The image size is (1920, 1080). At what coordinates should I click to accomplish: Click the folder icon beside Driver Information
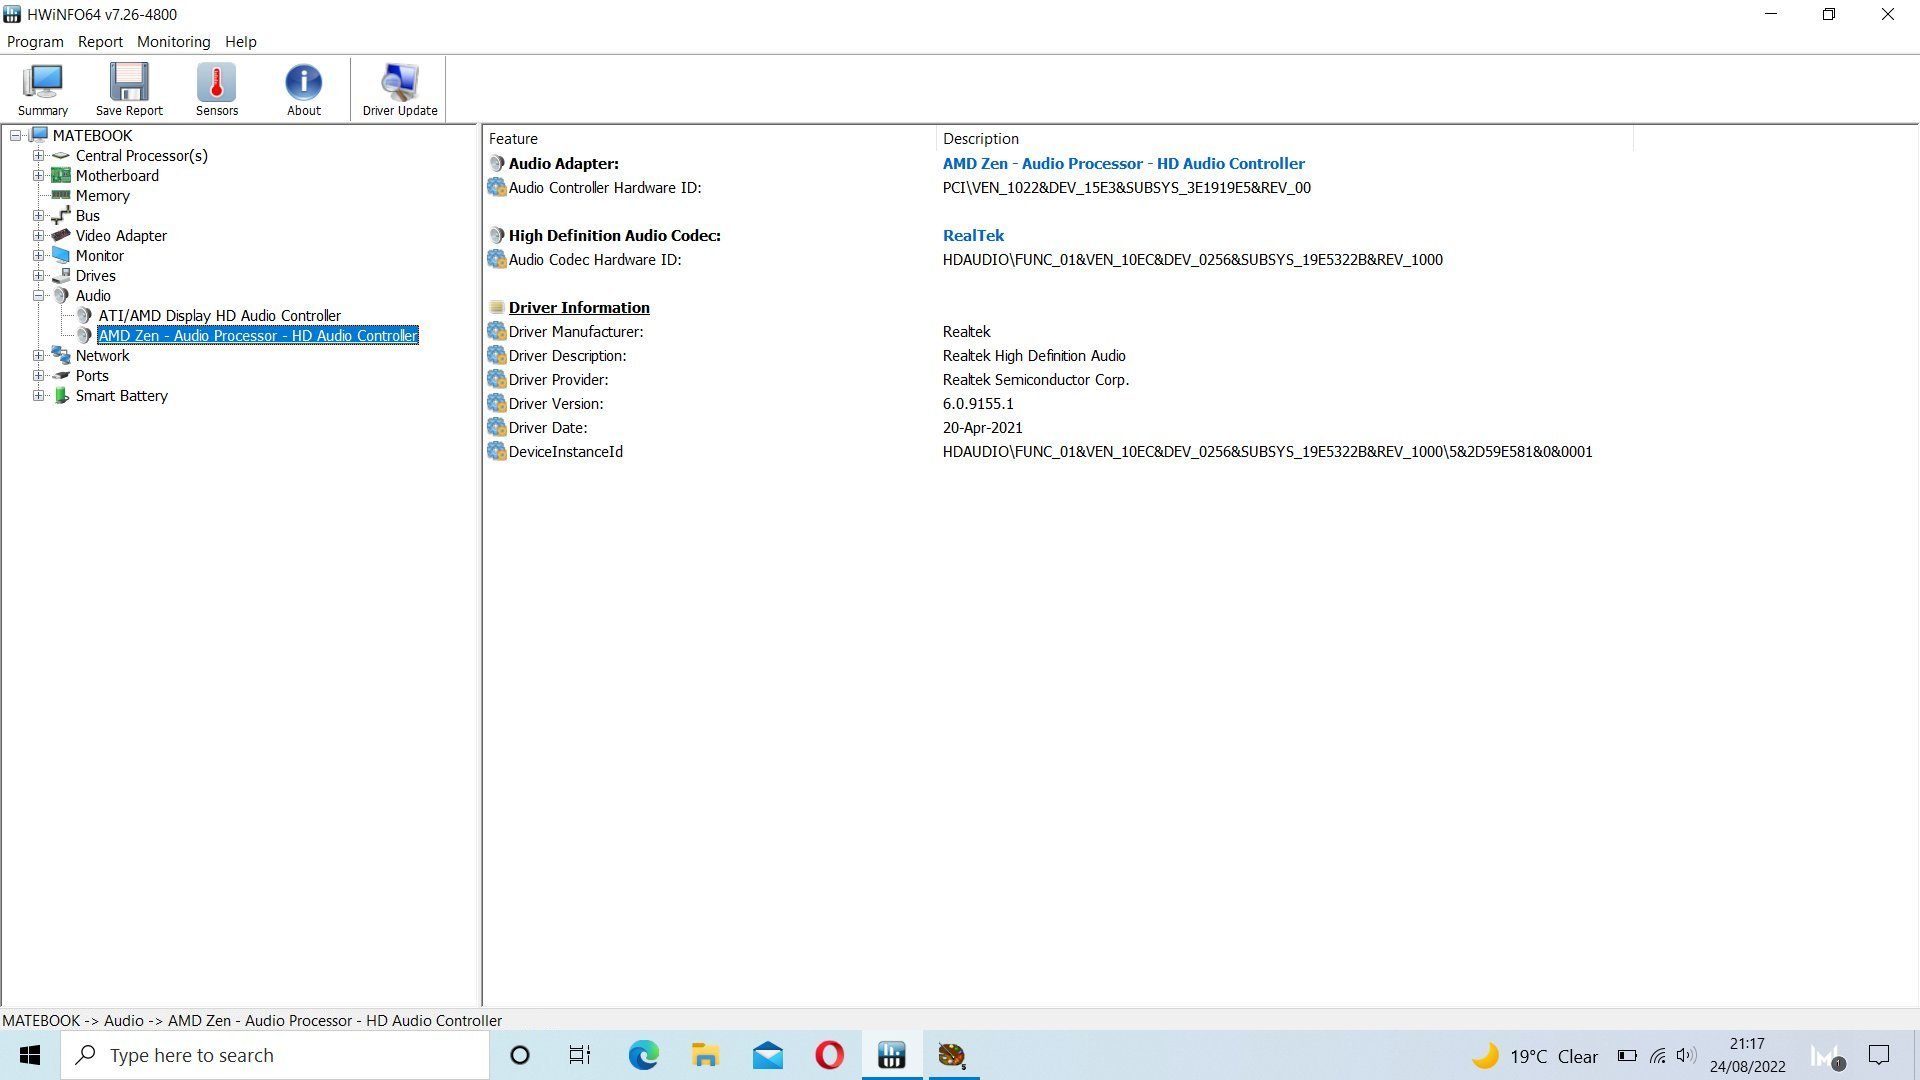point(497,307)
